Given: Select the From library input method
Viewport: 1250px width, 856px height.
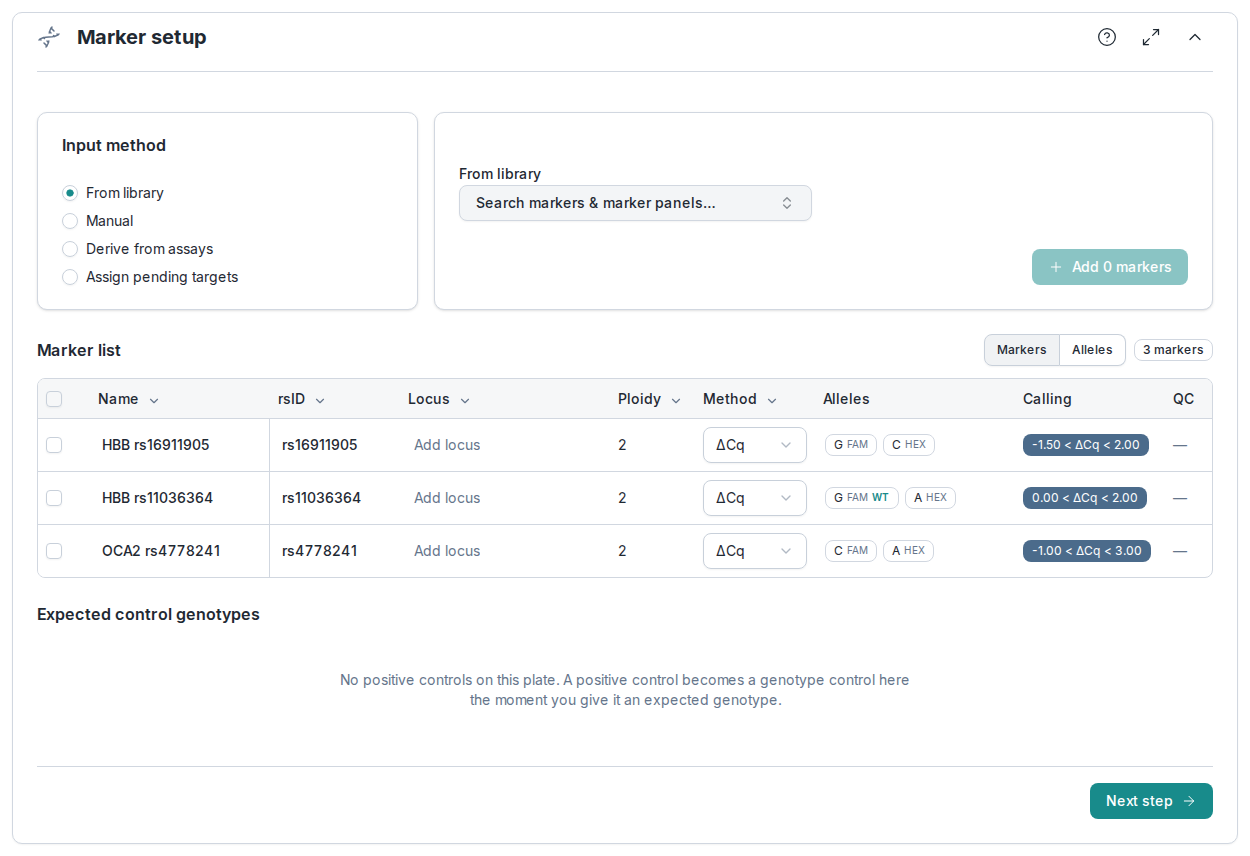Looking at the screenshot, I should coord(70,193).
